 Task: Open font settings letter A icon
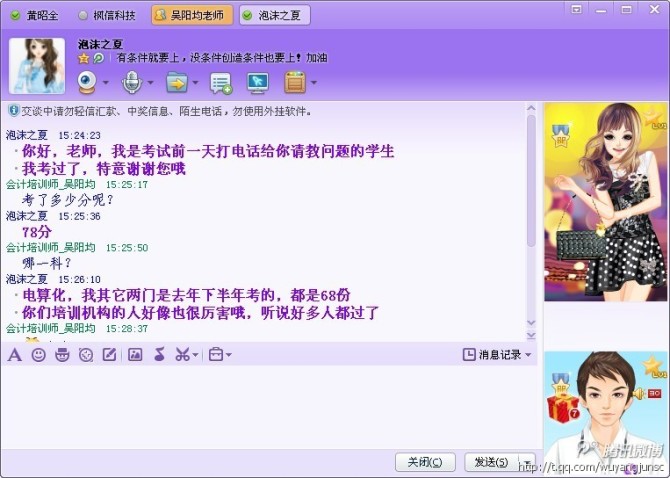coord(15,355)
